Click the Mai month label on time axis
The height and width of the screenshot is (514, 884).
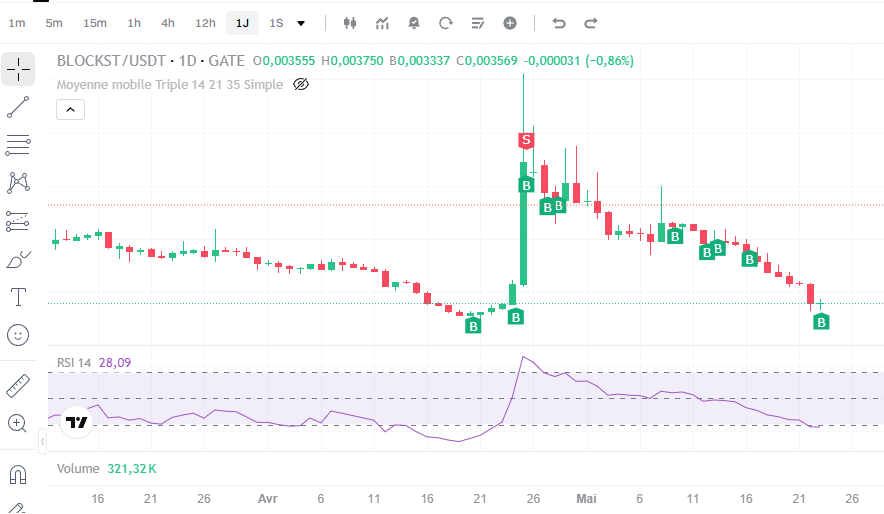(x=586, y=499)
